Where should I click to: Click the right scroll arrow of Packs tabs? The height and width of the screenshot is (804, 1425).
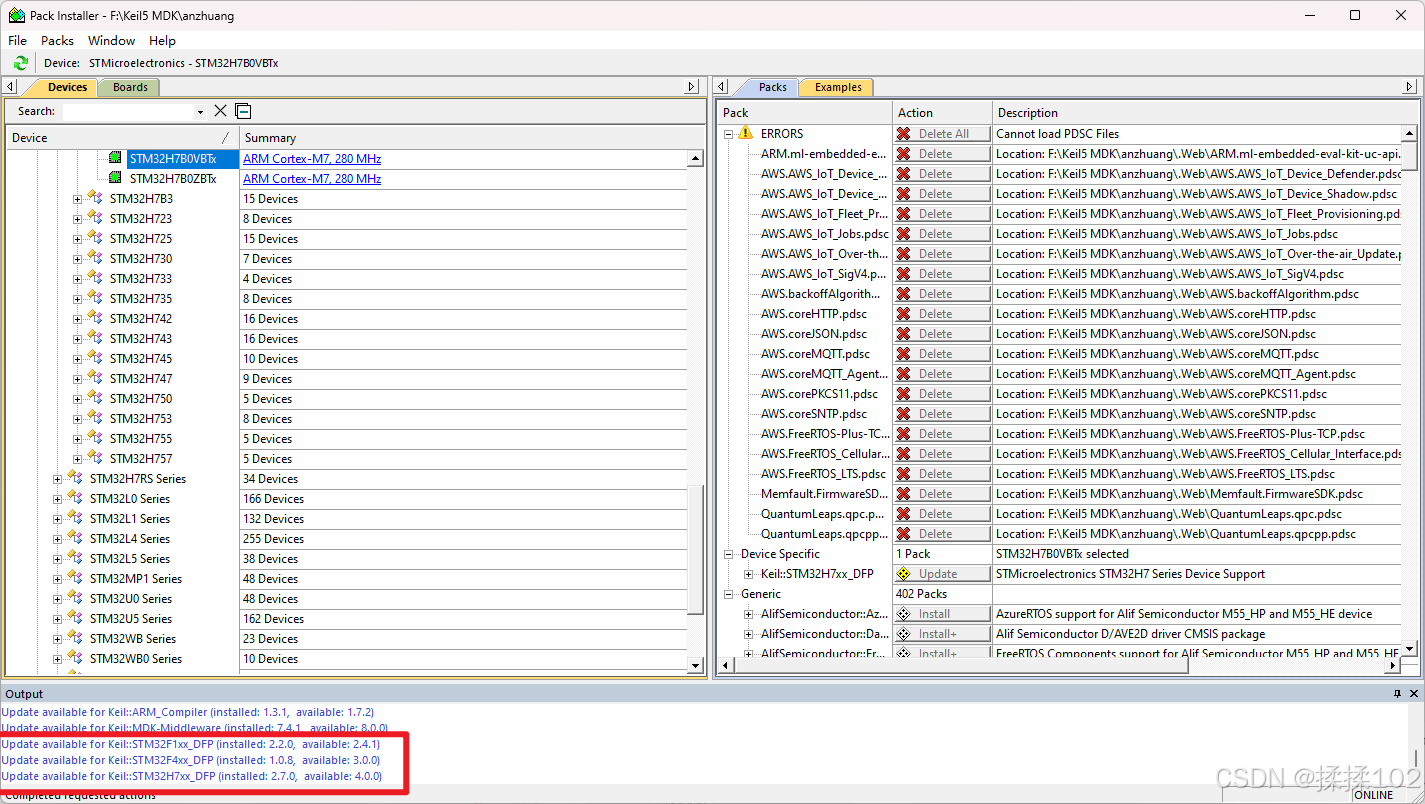(1411, 87)
